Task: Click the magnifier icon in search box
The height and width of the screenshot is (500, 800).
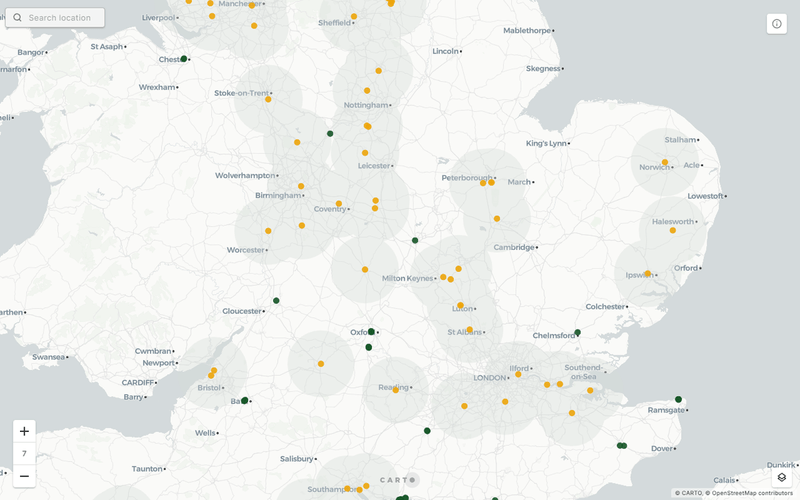Action: 17,18
